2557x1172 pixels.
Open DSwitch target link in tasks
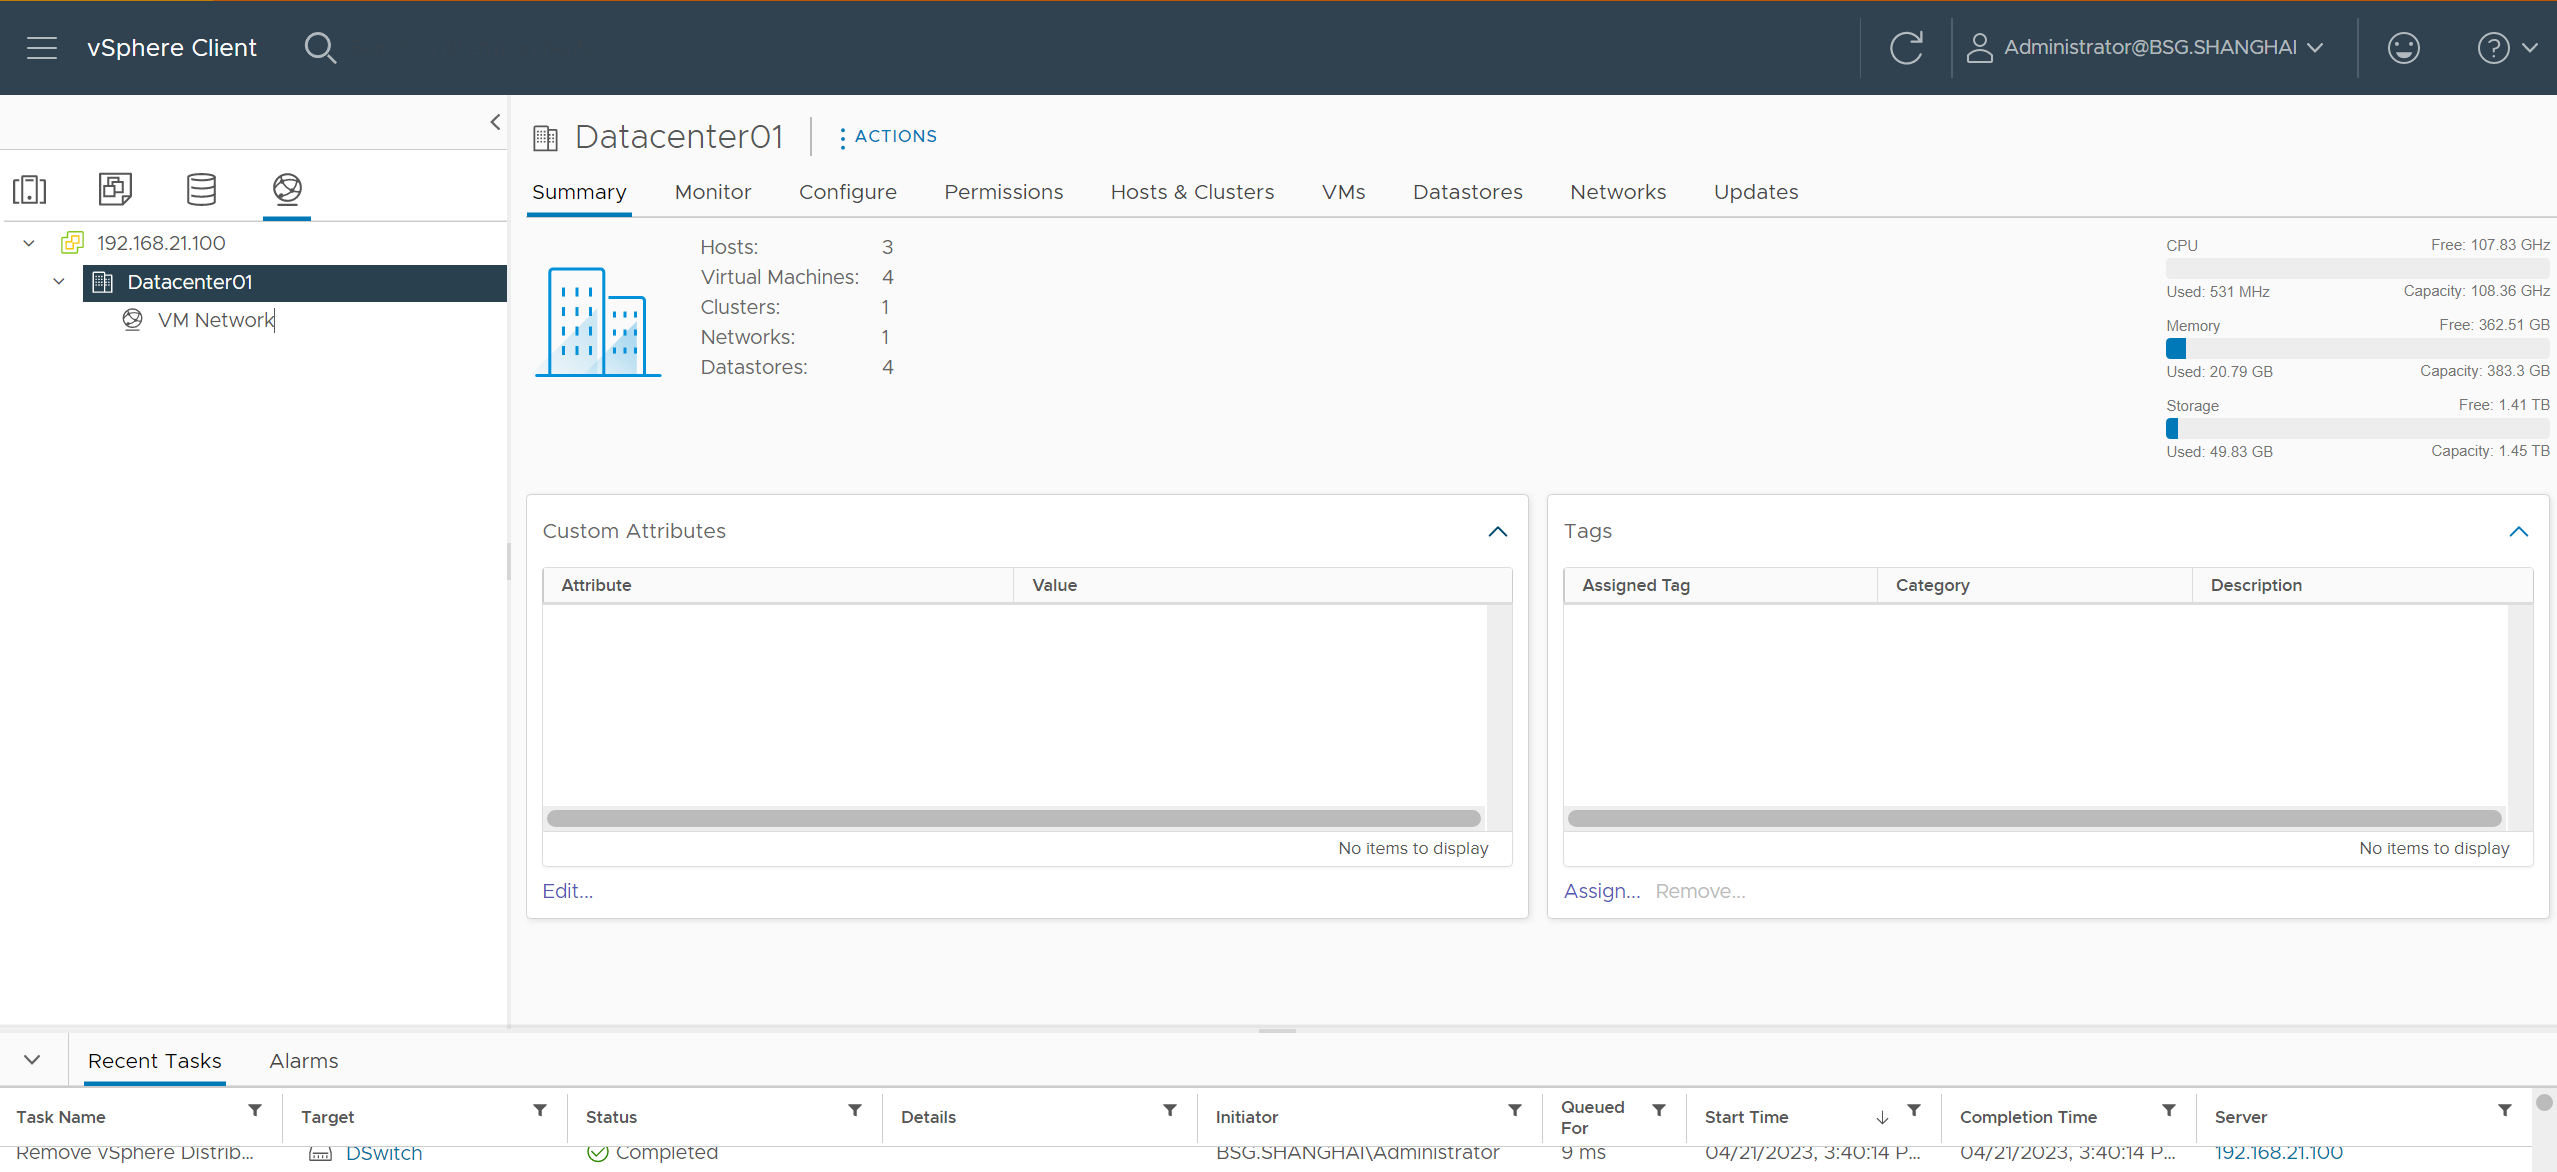pos(384,1153)
